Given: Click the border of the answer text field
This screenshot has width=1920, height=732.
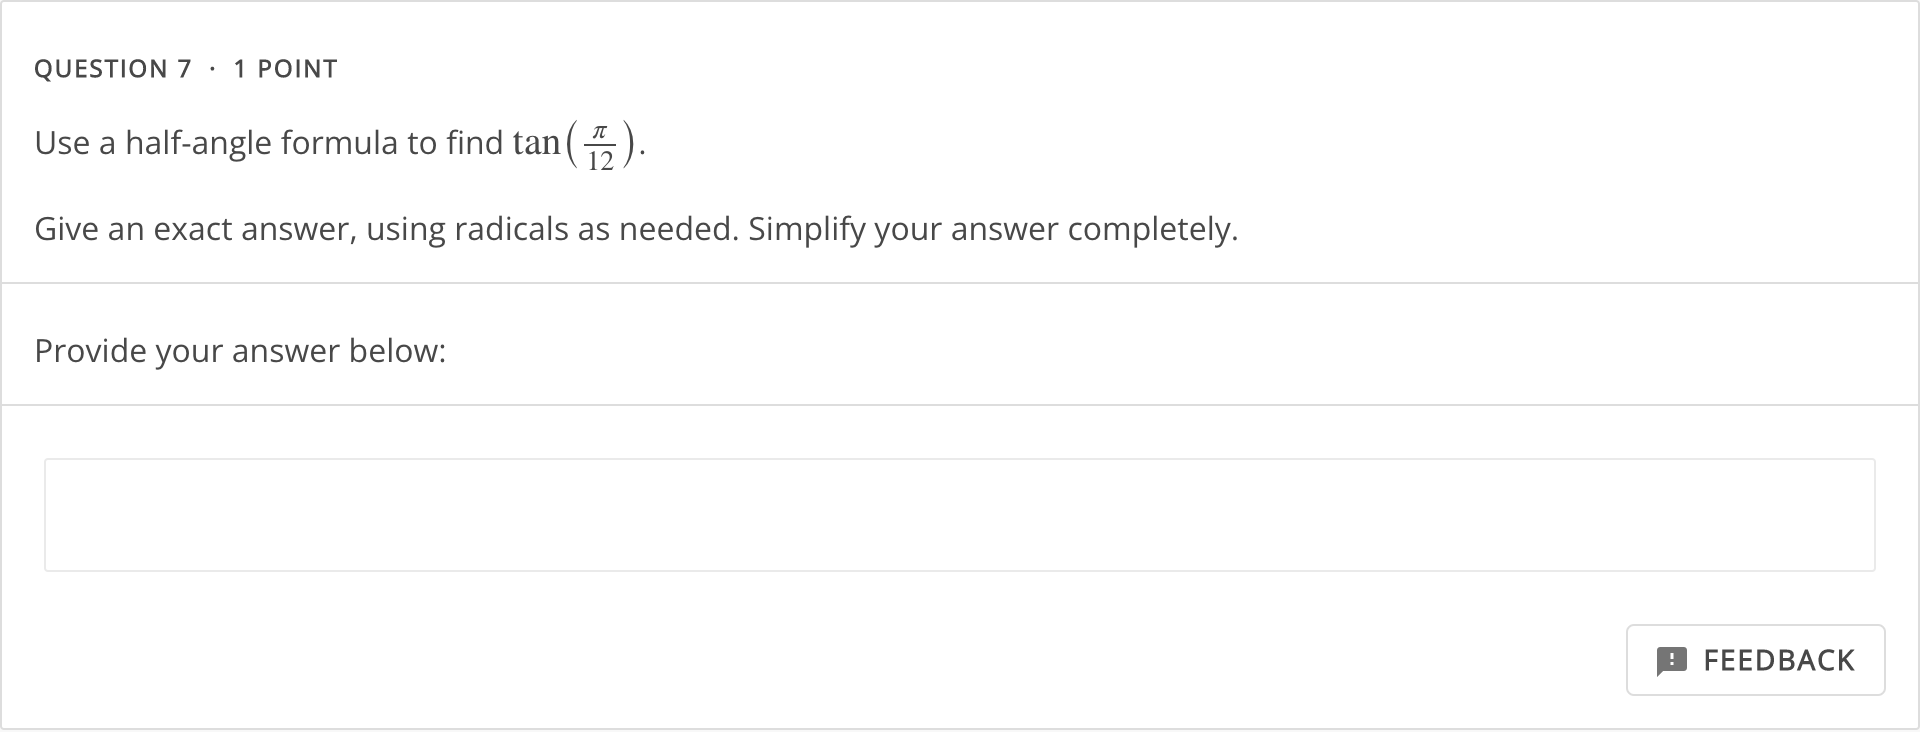Looking at the screenshot, I should [x=960, y=461].
